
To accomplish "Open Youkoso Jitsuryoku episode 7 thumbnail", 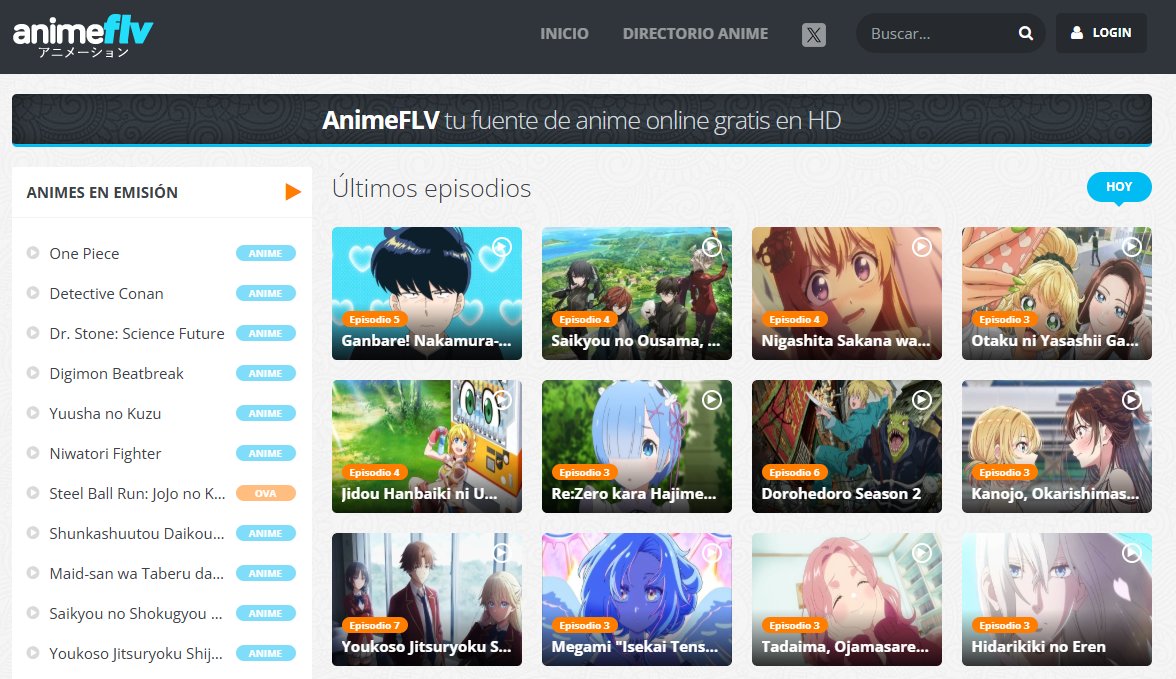I will coord(427,599).
